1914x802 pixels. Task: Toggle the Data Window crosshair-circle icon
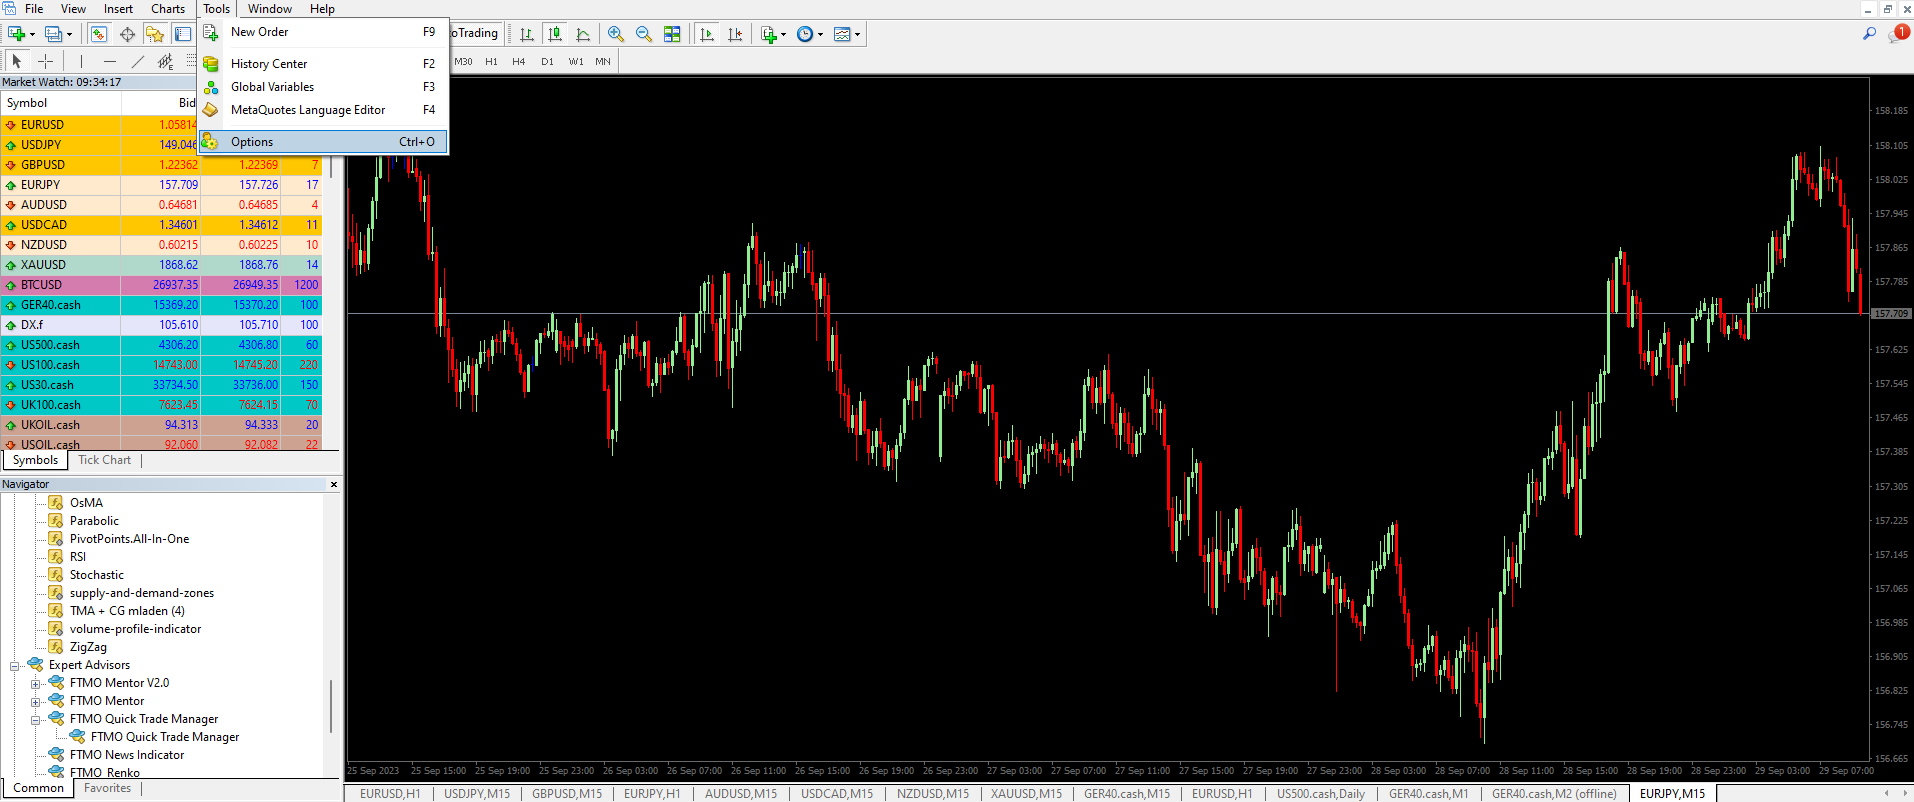click(127, 34)
